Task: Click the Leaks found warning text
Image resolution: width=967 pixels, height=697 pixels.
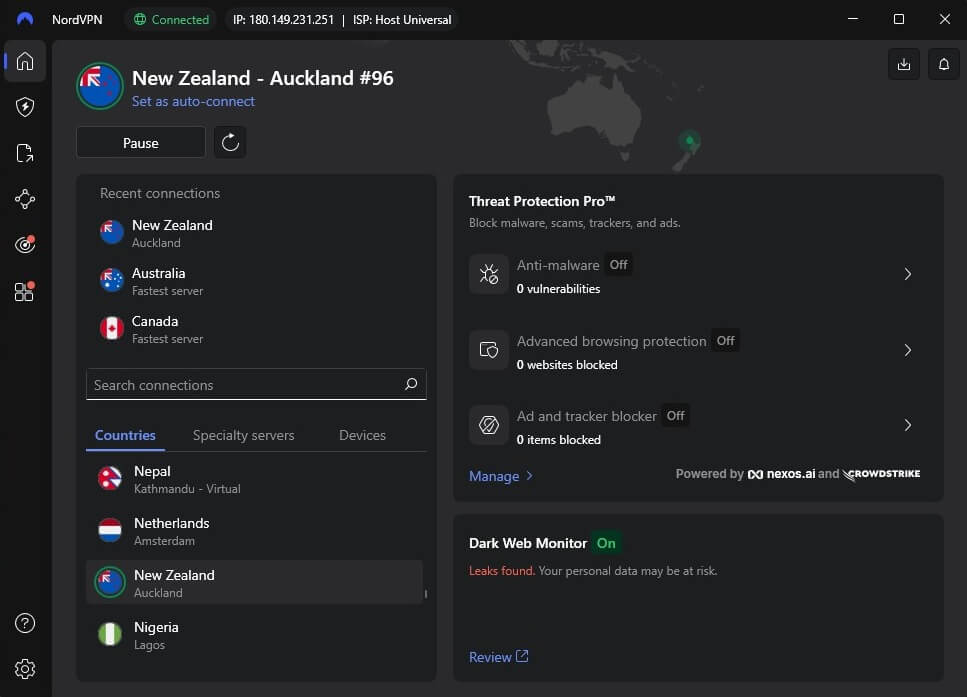Action: (501, 571)
